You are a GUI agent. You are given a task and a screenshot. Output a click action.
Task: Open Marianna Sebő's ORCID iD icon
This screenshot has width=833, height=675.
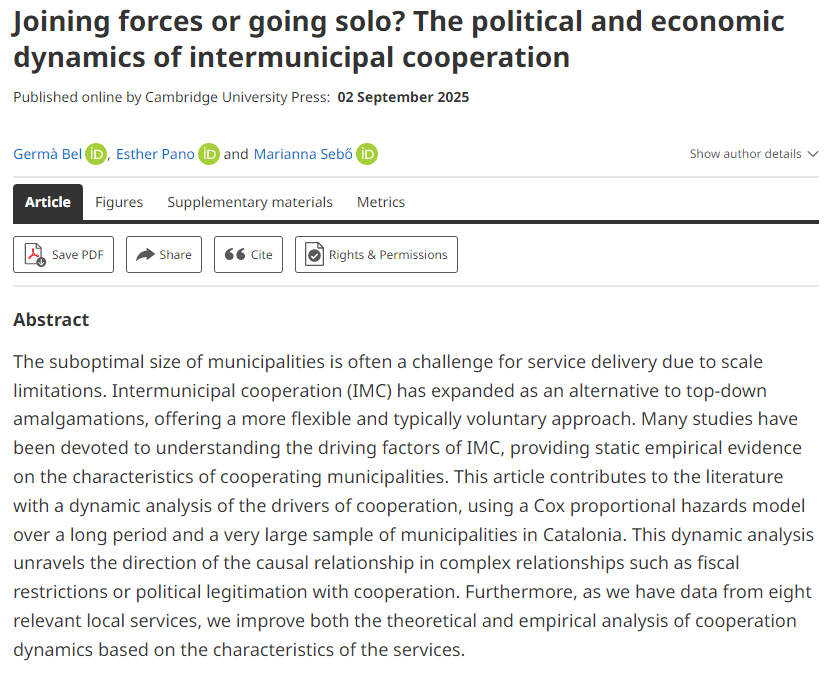(x=367, y=154)
